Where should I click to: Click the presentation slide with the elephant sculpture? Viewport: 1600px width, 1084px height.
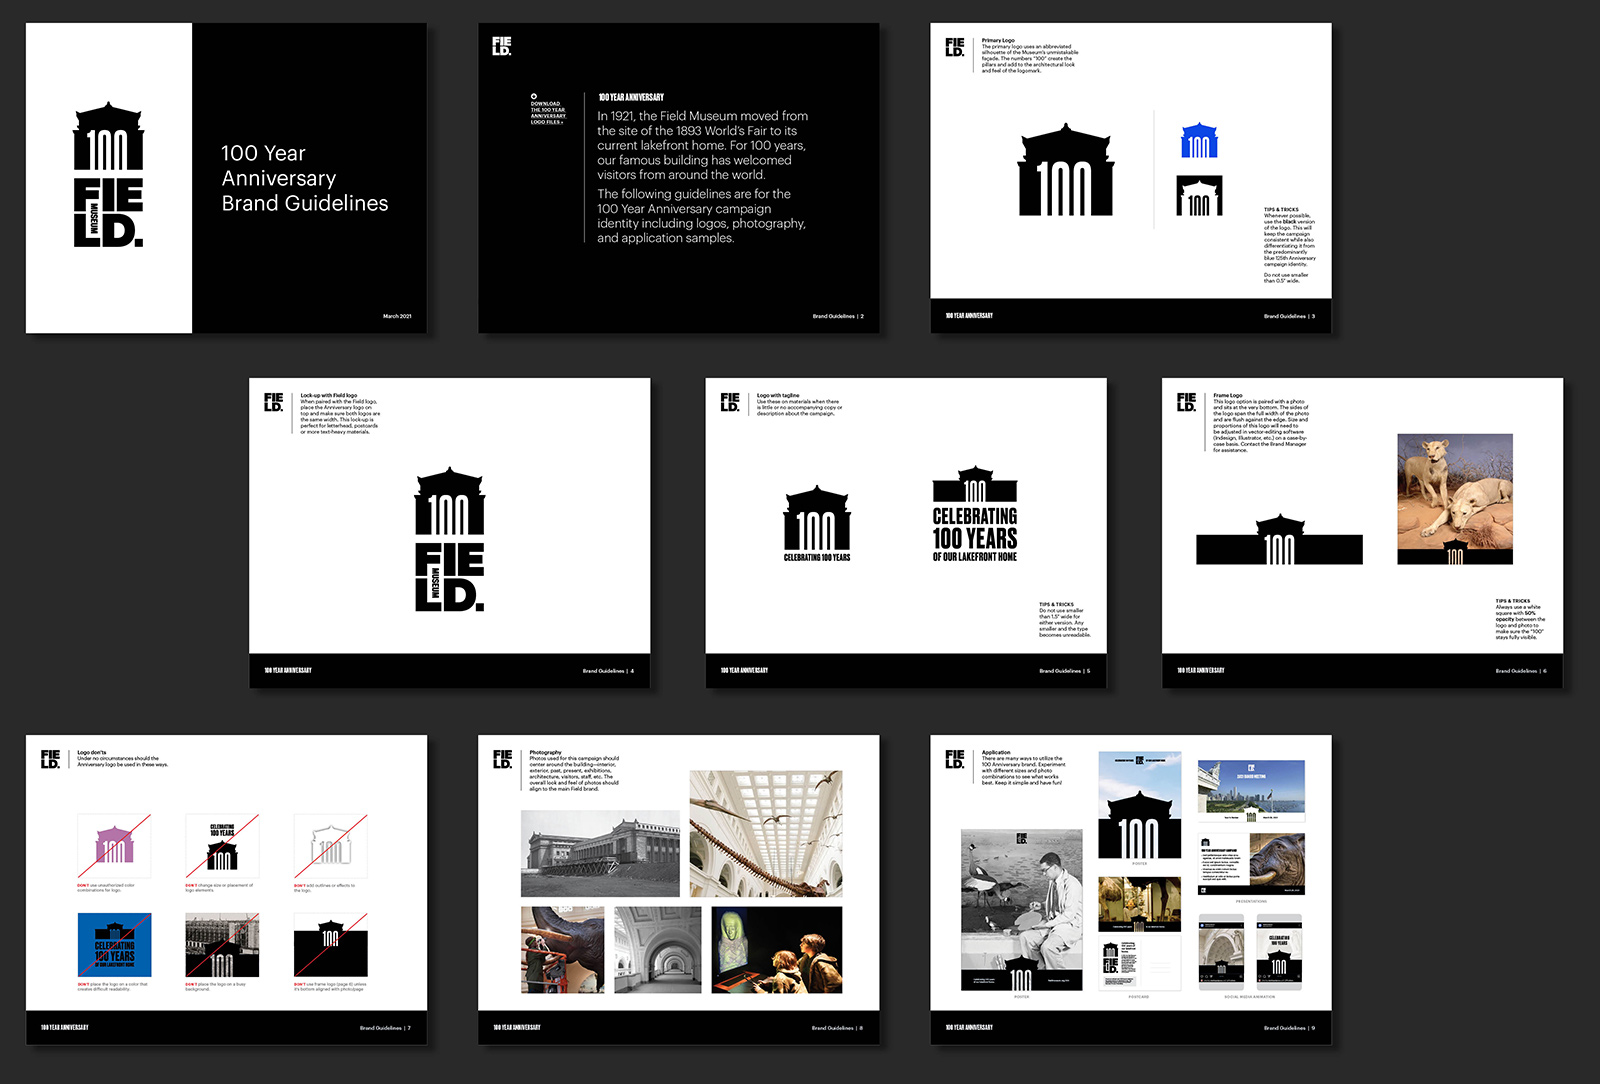[x=1251, y=864]
